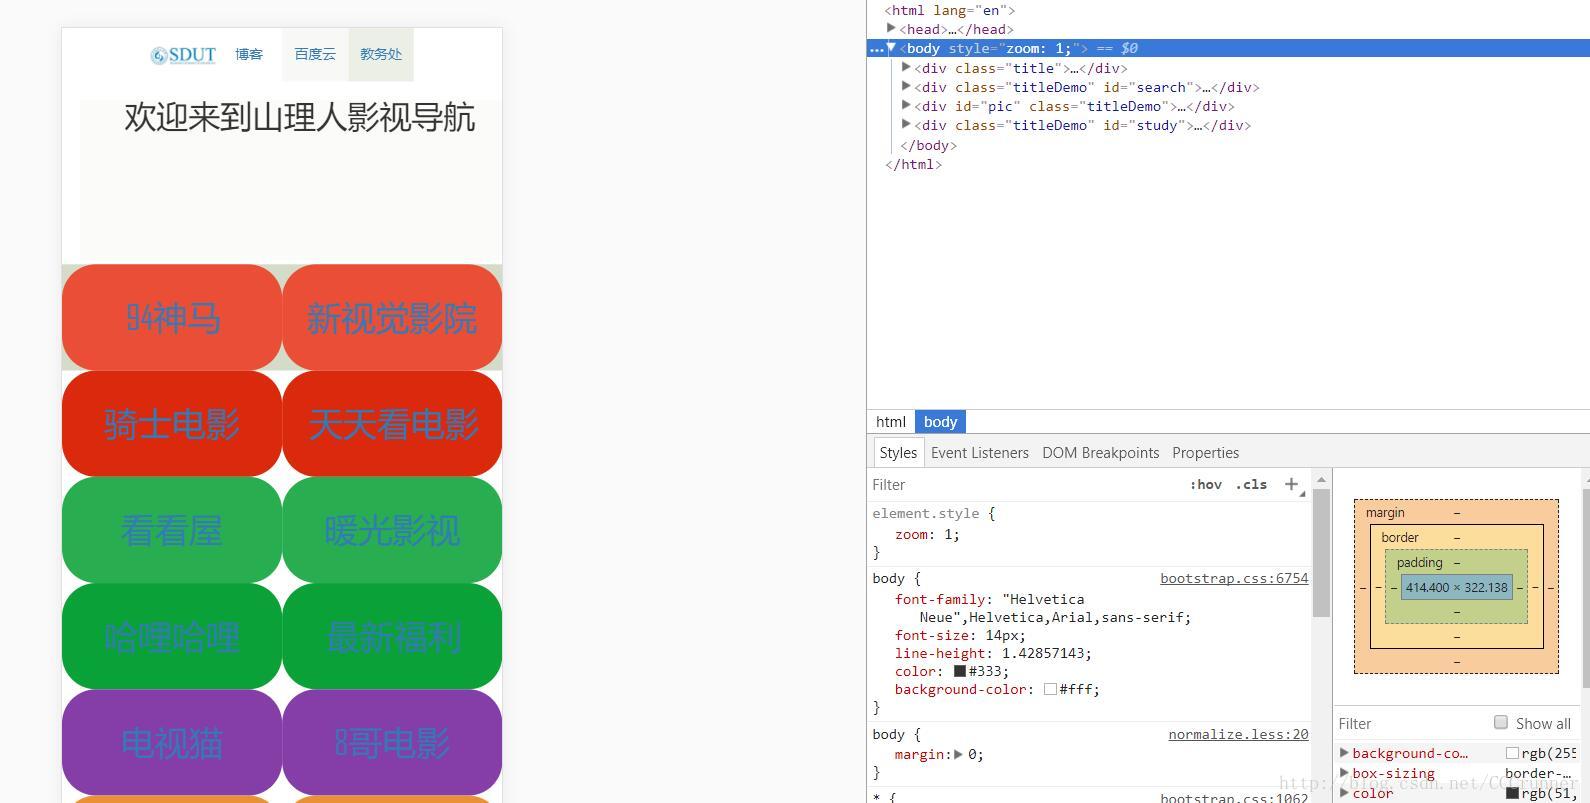
Task: Click the body breadcrumb
Action: coord(940,422)
